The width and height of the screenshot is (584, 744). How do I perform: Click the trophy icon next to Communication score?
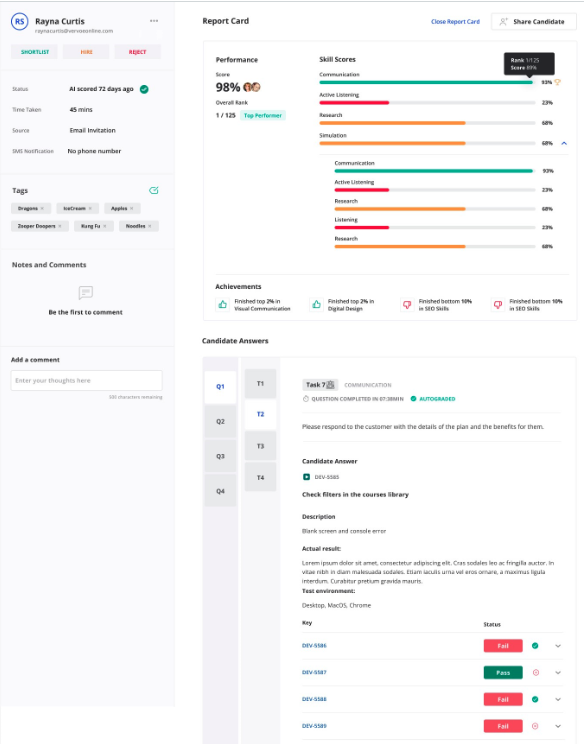pos(558,82)
